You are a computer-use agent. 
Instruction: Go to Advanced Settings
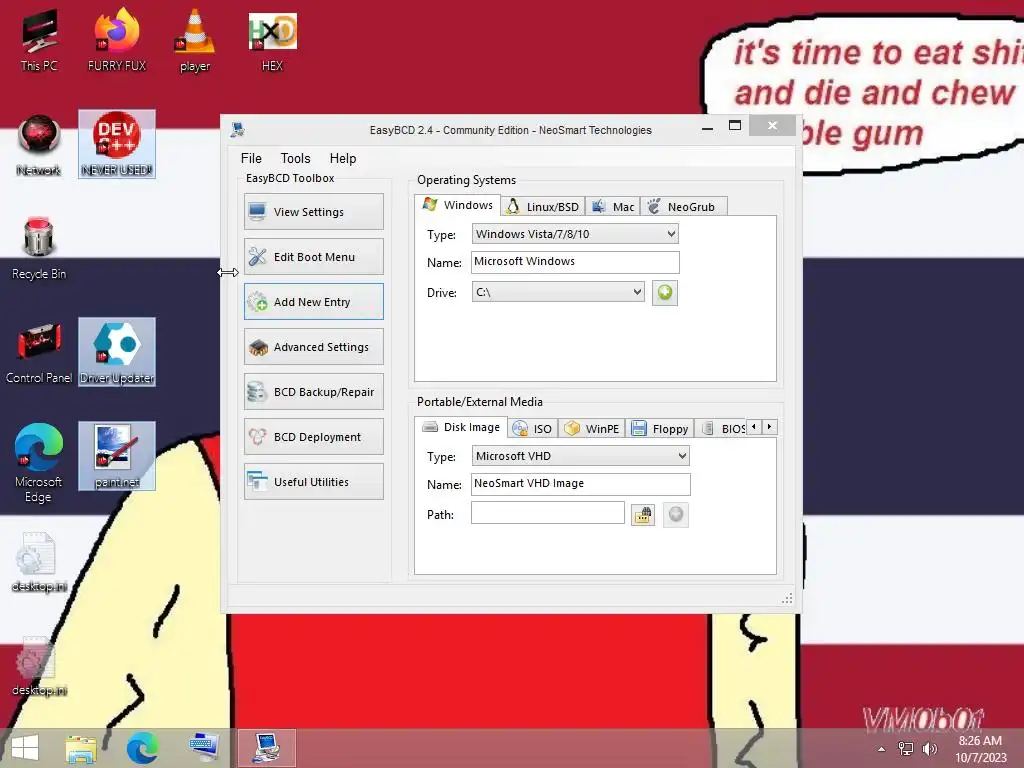pos(313,347)
